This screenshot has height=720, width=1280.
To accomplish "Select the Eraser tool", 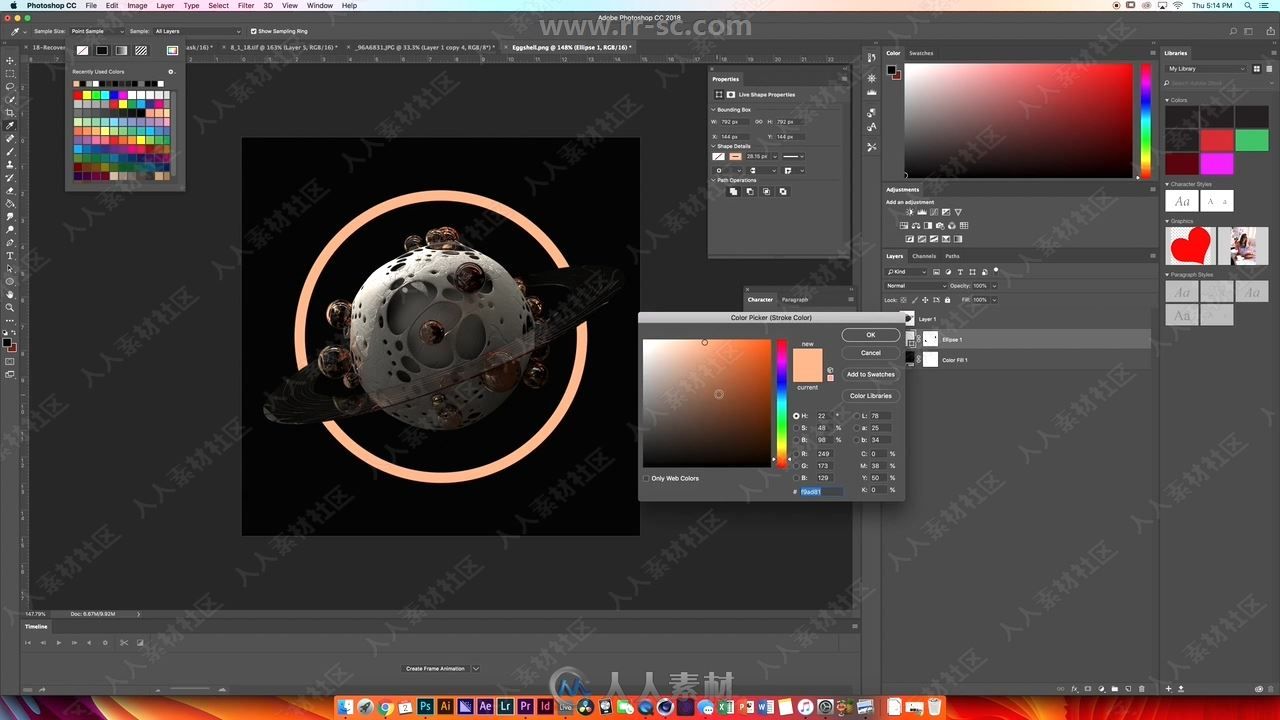I will pos(10,190).
